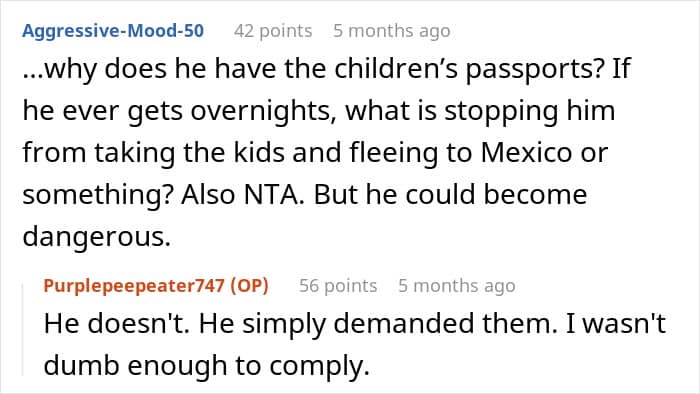Screen dimensions: 700x394
Task: Open the OP reply's 5 months ago timestamp
Action: point(457,286)
